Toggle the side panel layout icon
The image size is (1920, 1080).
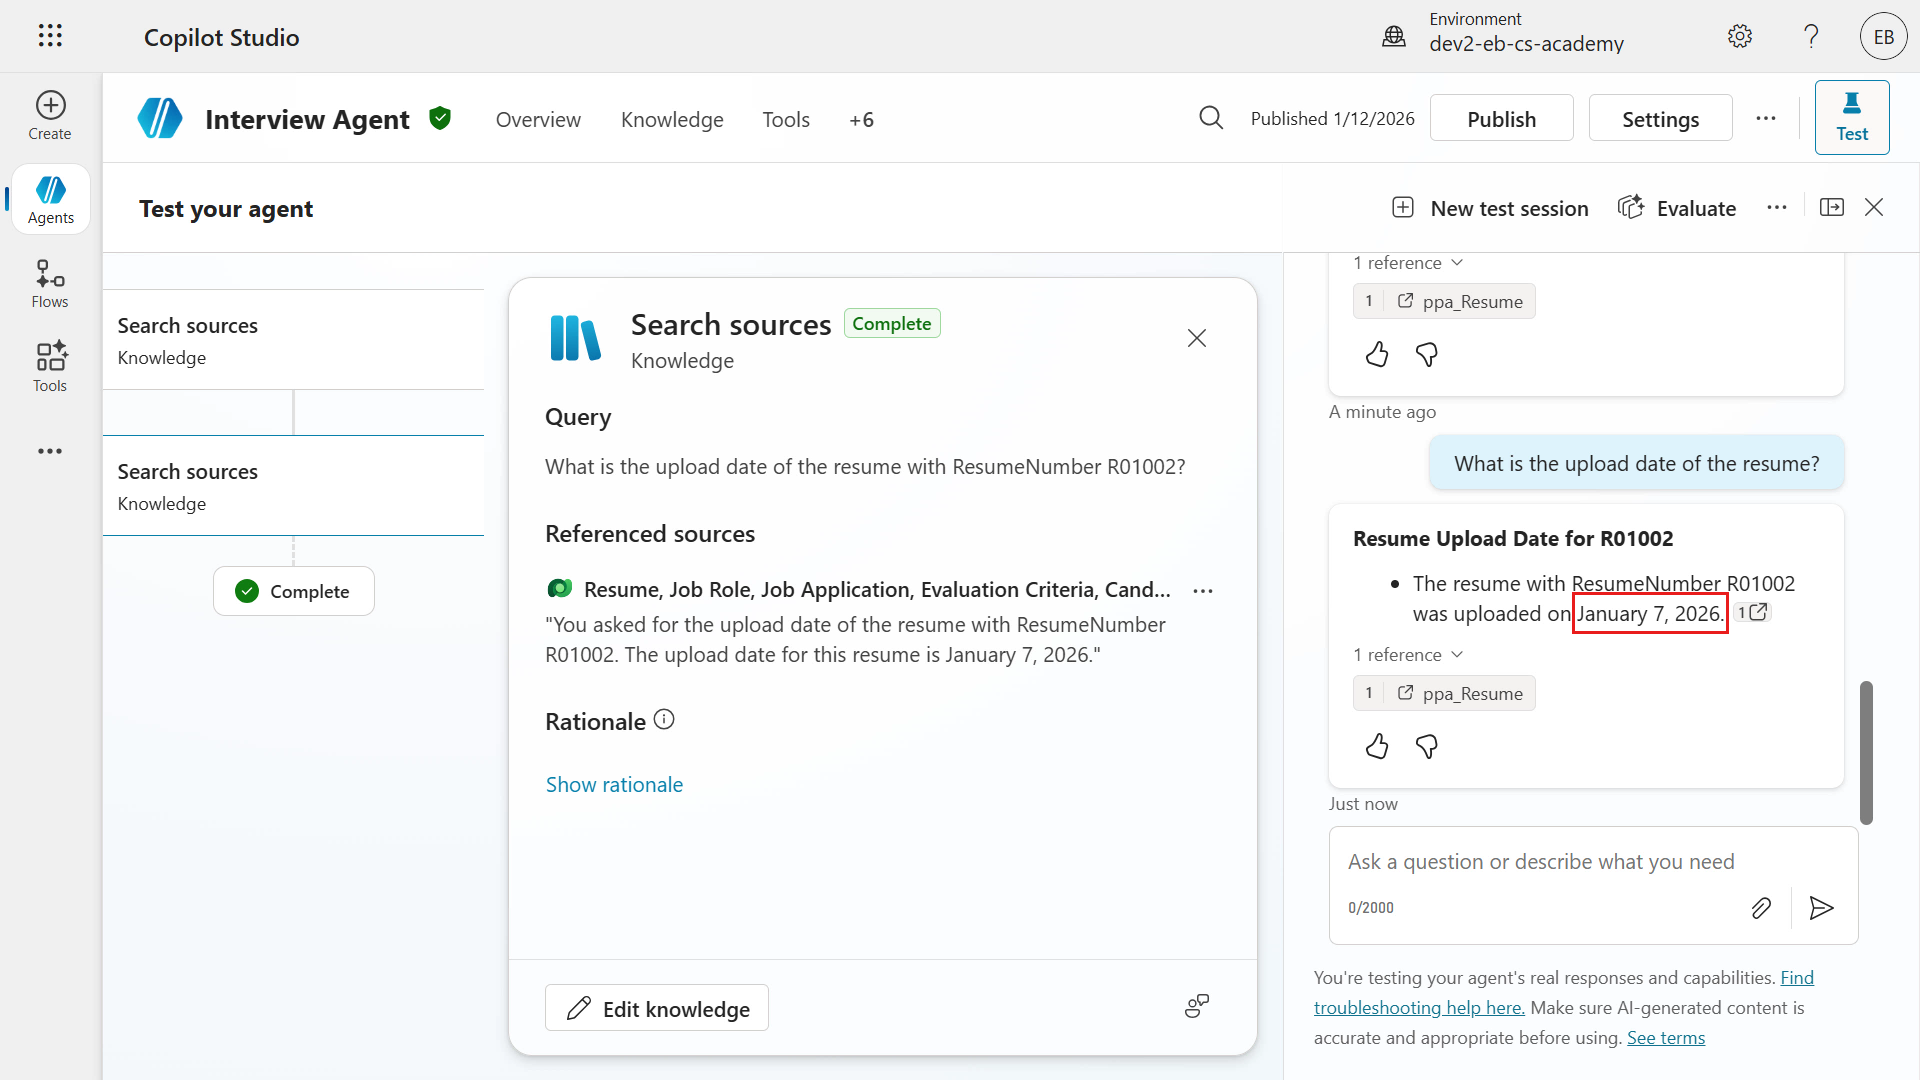[x=1832, y=207]
